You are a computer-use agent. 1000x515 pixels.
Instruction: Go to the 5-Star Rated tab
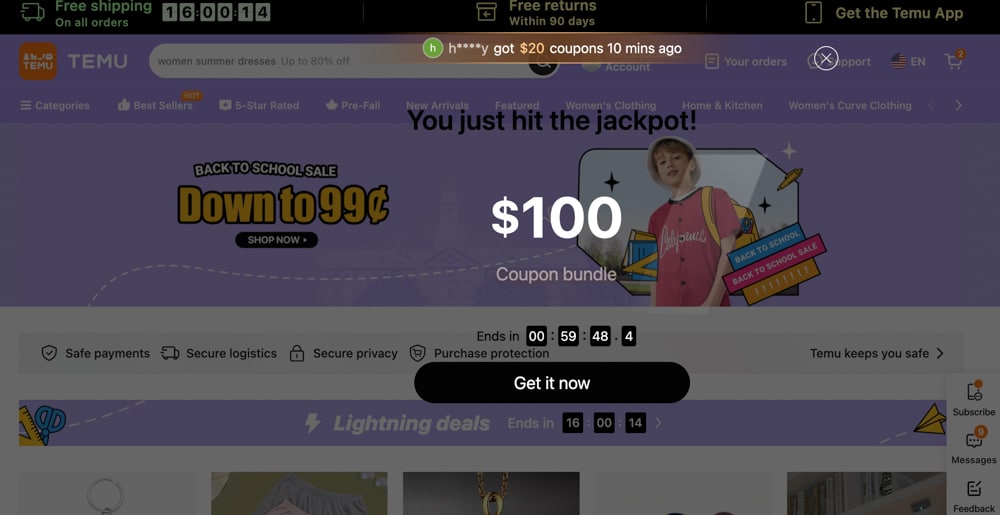pos(259,105)
